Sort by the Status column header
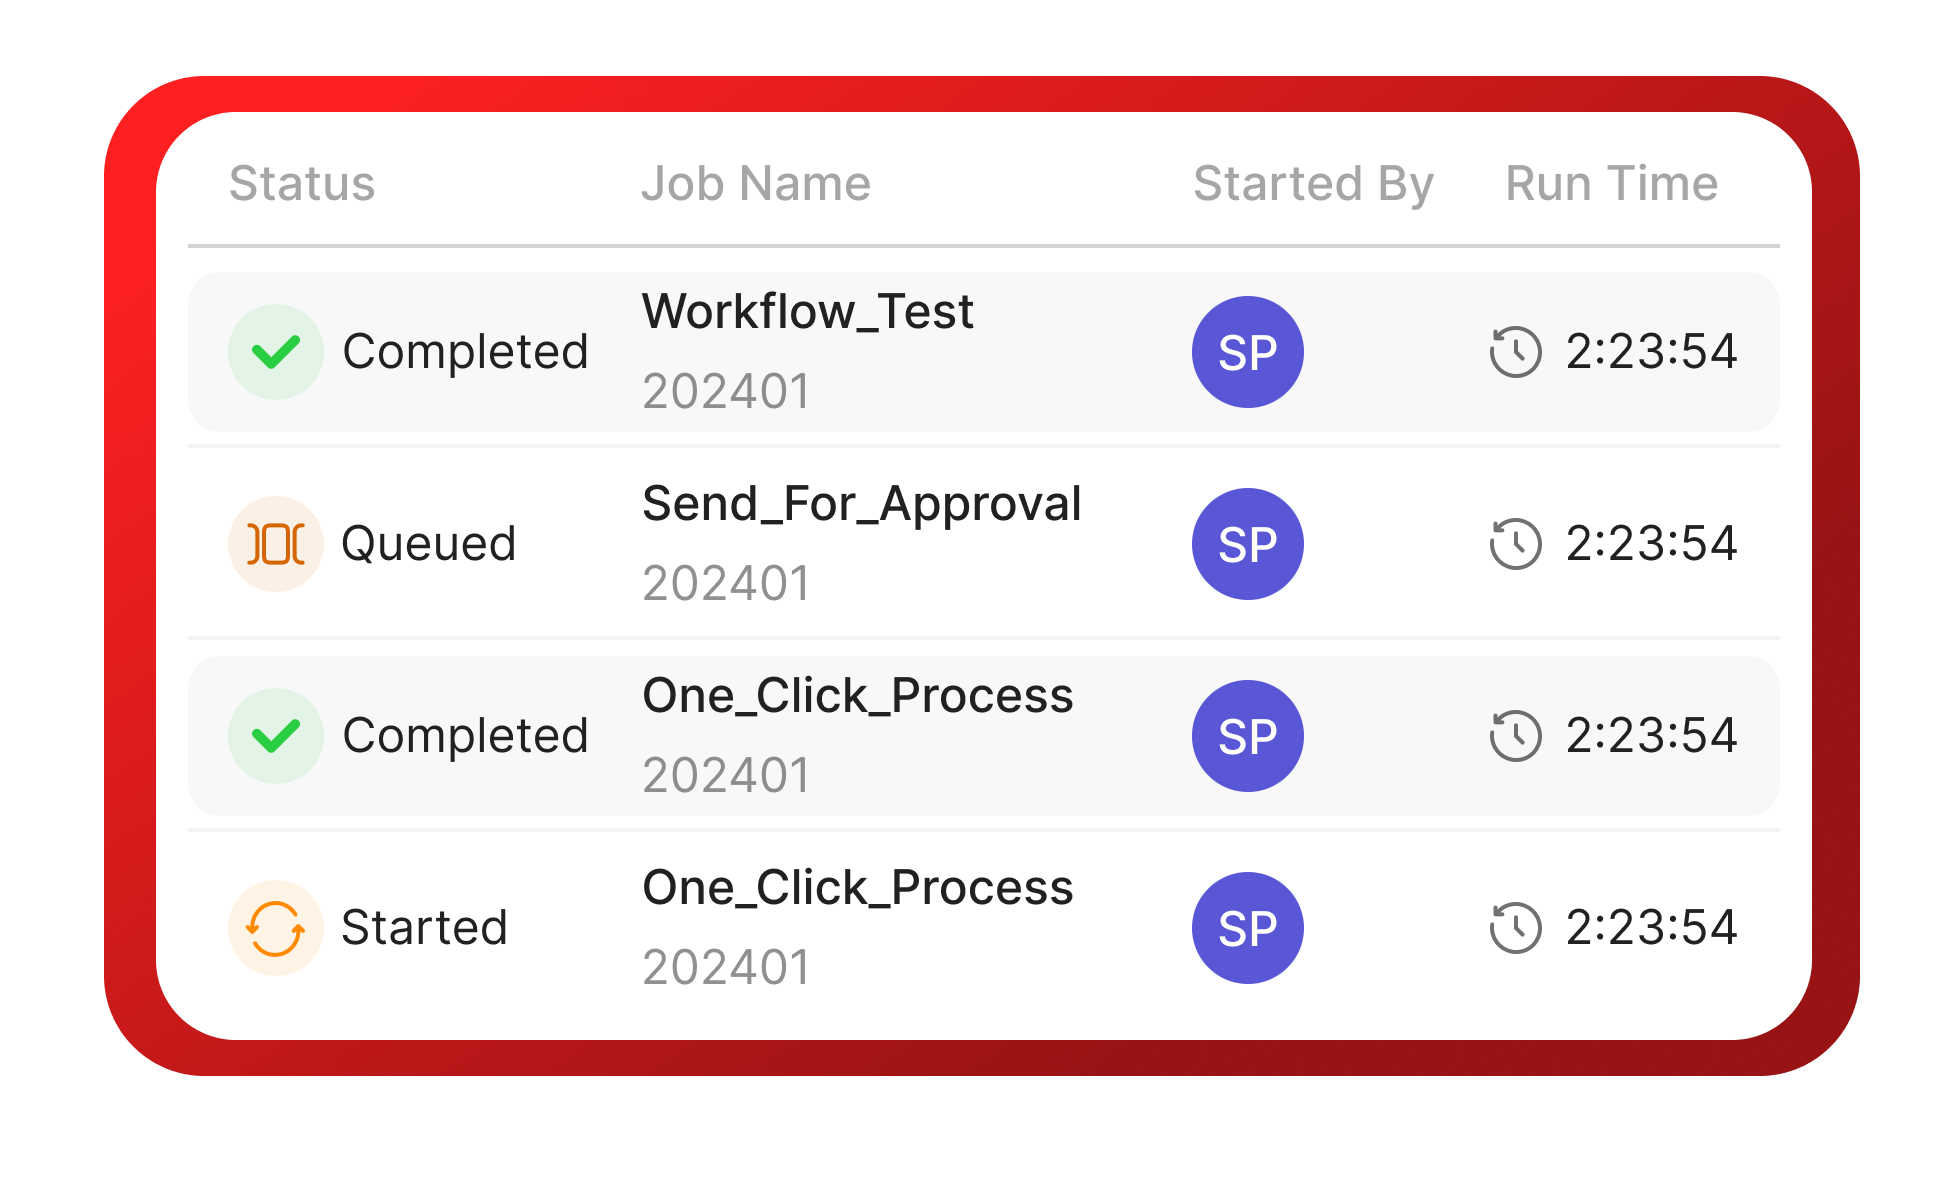1958x1201 pixels. coord(301,183)
